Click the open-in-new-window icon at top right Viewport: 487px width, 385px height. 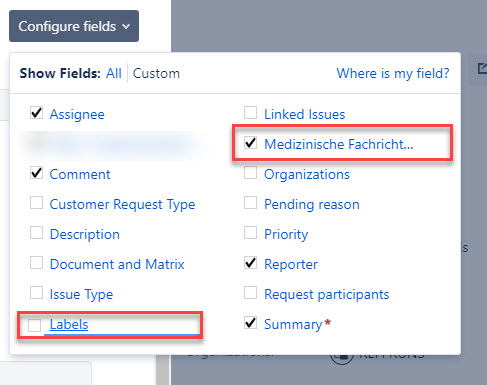[x=482, y=69]
